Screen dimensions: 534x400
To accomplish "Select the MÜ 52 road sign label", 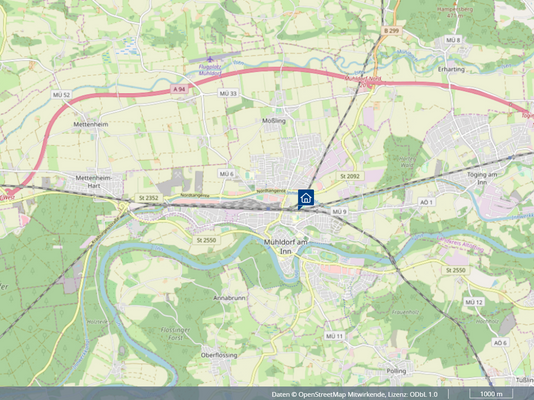I will [61, 95].
